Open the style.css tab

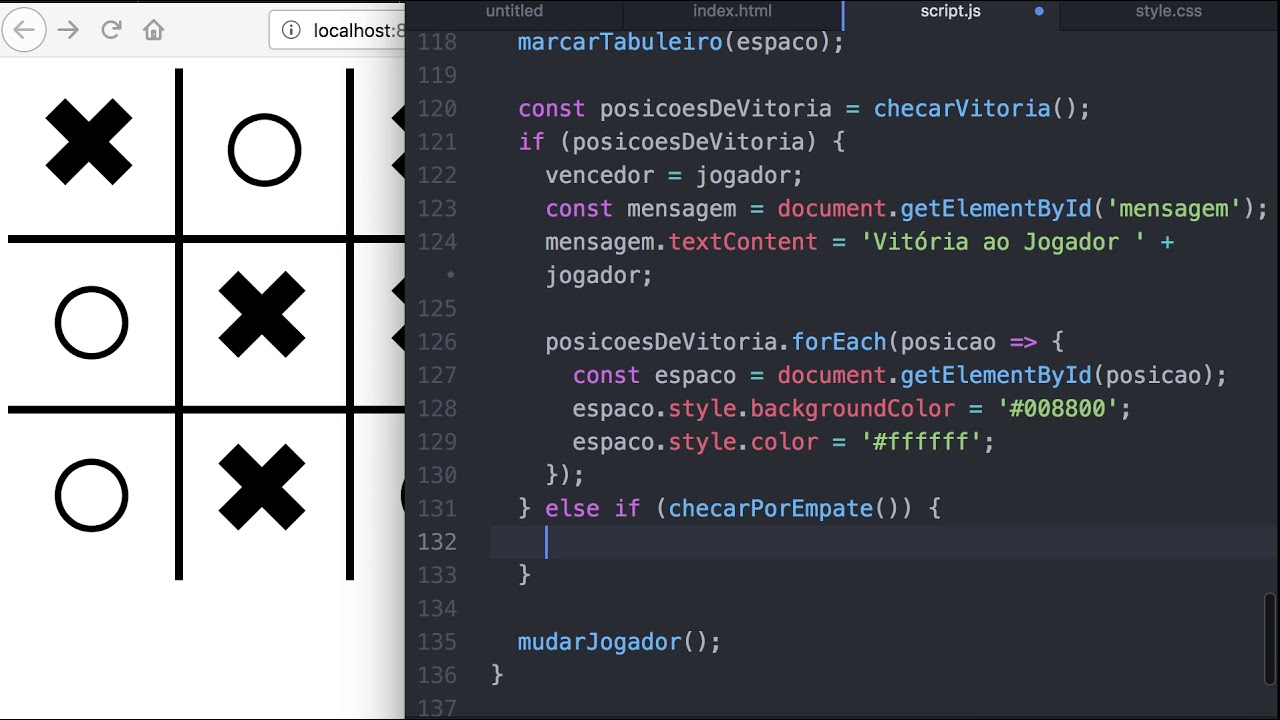1168,12
